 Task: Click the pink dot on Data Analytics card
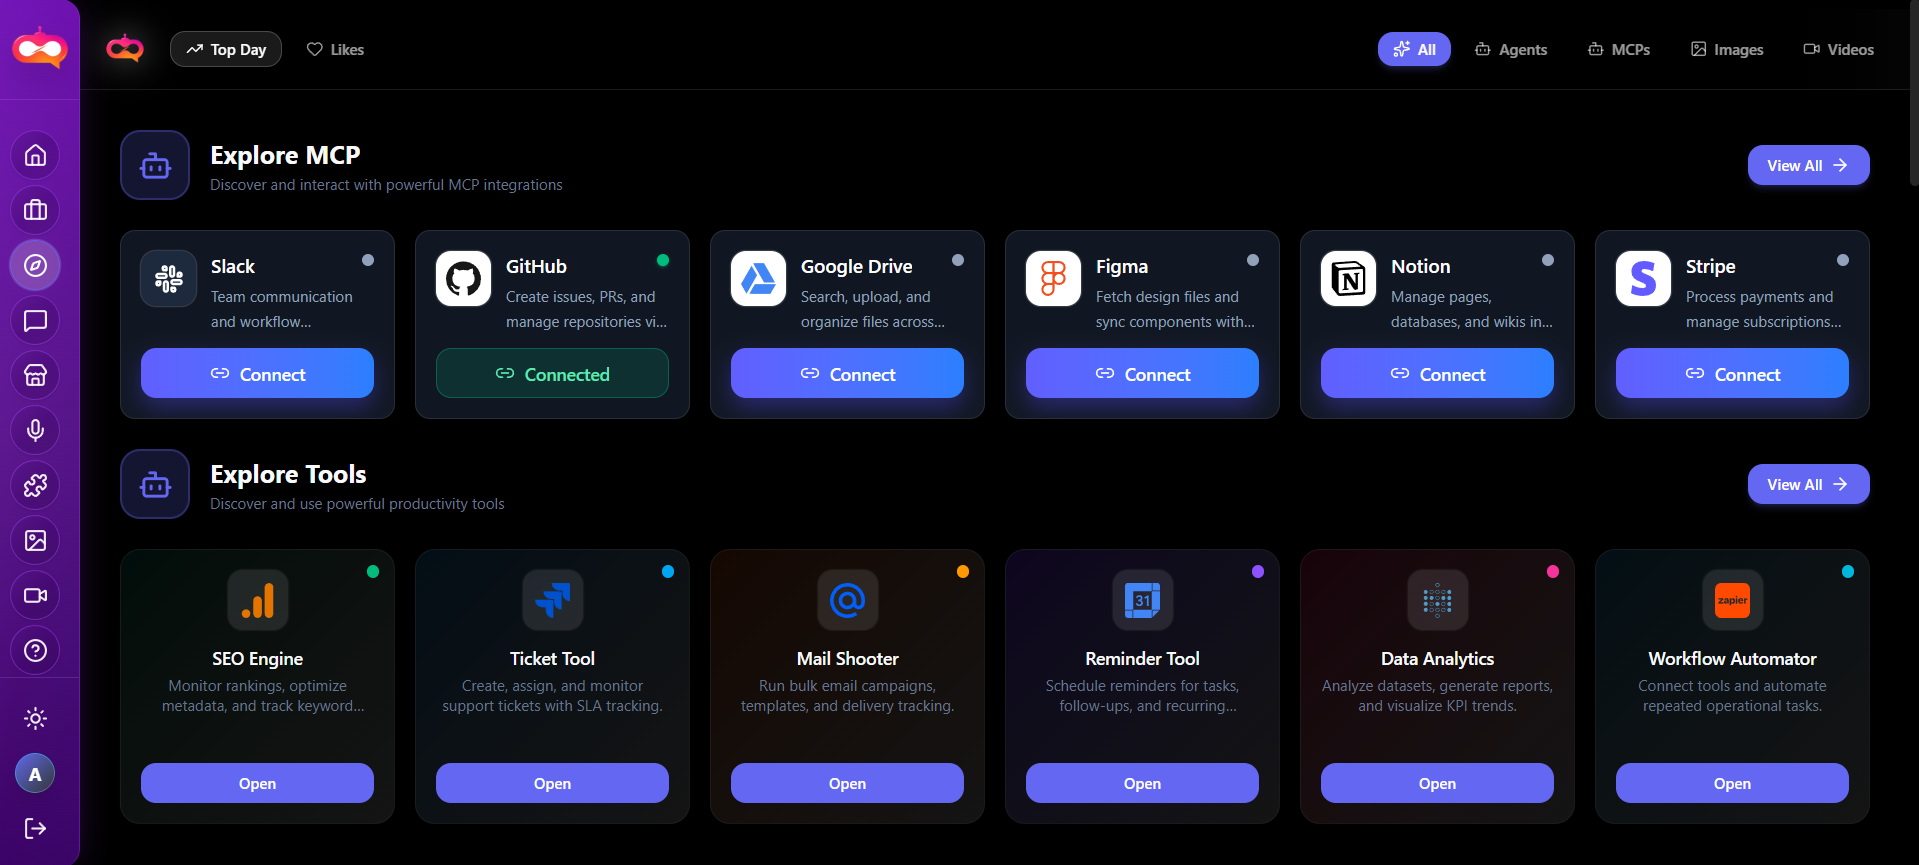pos(1553,572)
